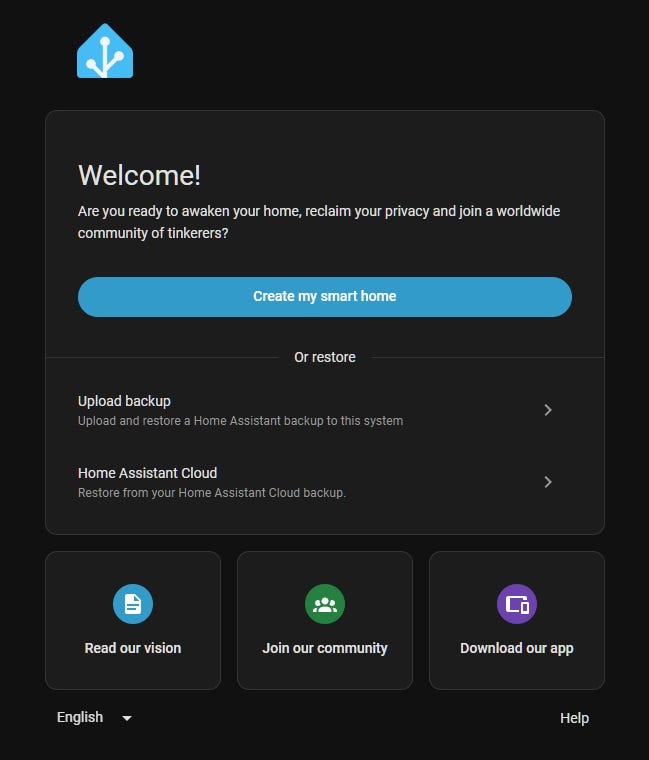Open the English language selector
The height and width of the screenshot is (760, 649).
pos(80,717)
